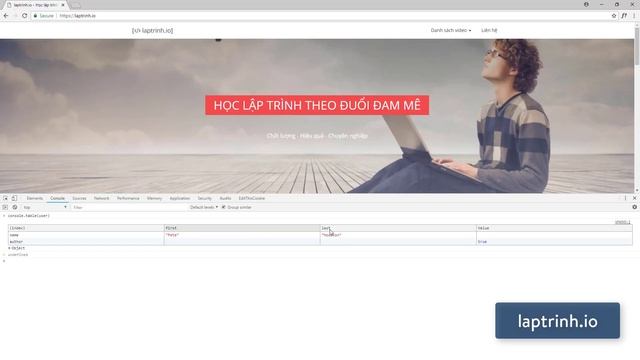
Task: Clear the console
Action: (15, 207)
